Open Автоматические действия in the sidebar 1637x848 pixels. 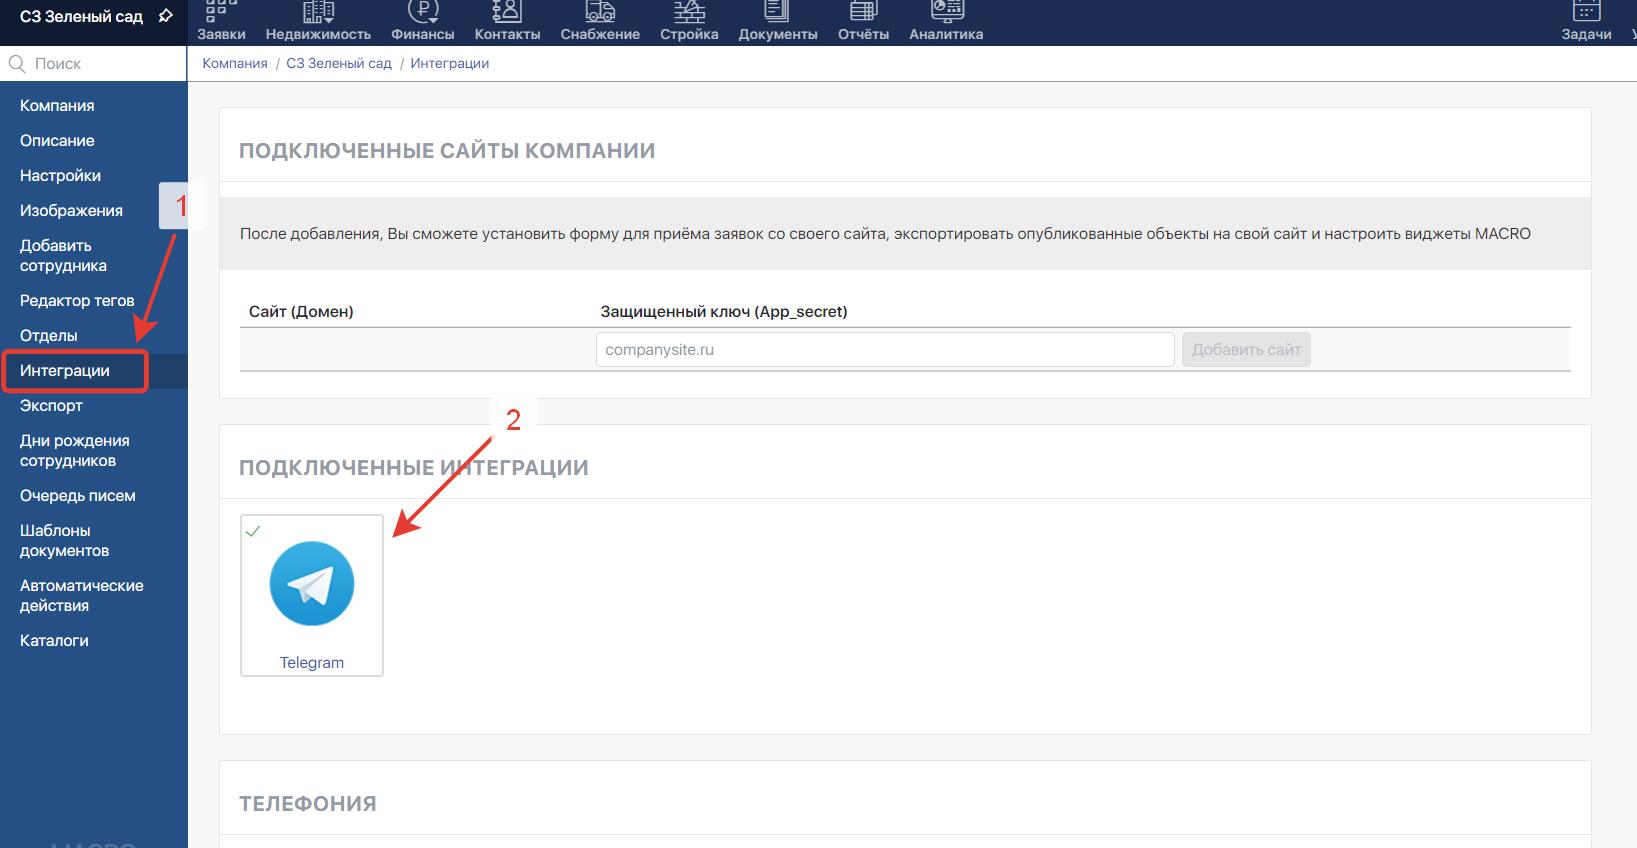pos(81,596)
